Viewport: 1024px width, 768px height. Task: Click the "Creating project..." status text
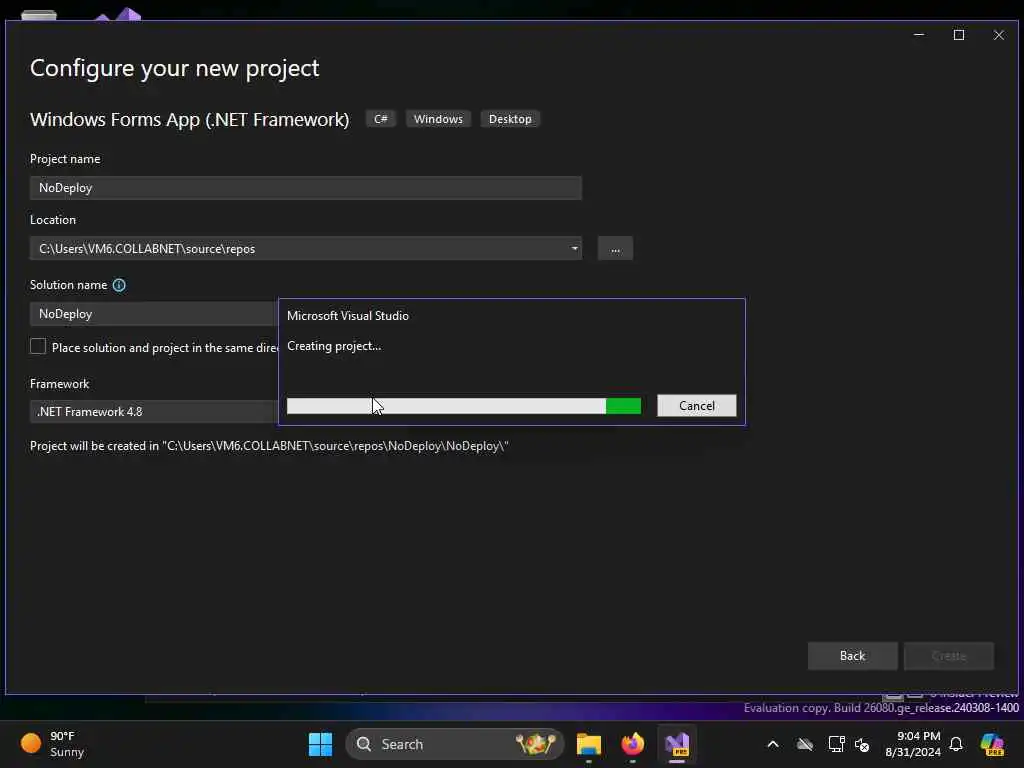click(334, 346)
